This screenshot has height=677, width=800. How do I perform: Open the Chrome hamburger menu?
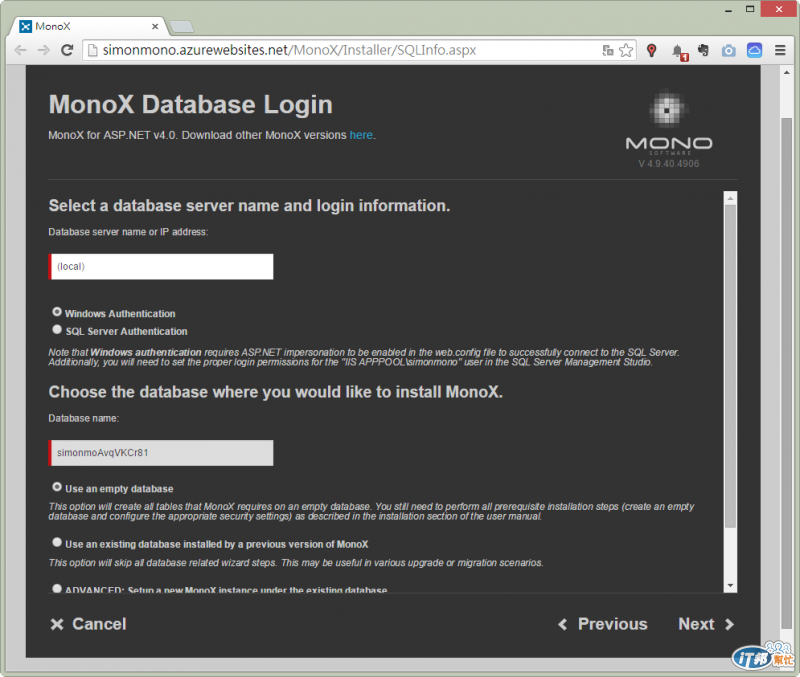tap(780, 50)
